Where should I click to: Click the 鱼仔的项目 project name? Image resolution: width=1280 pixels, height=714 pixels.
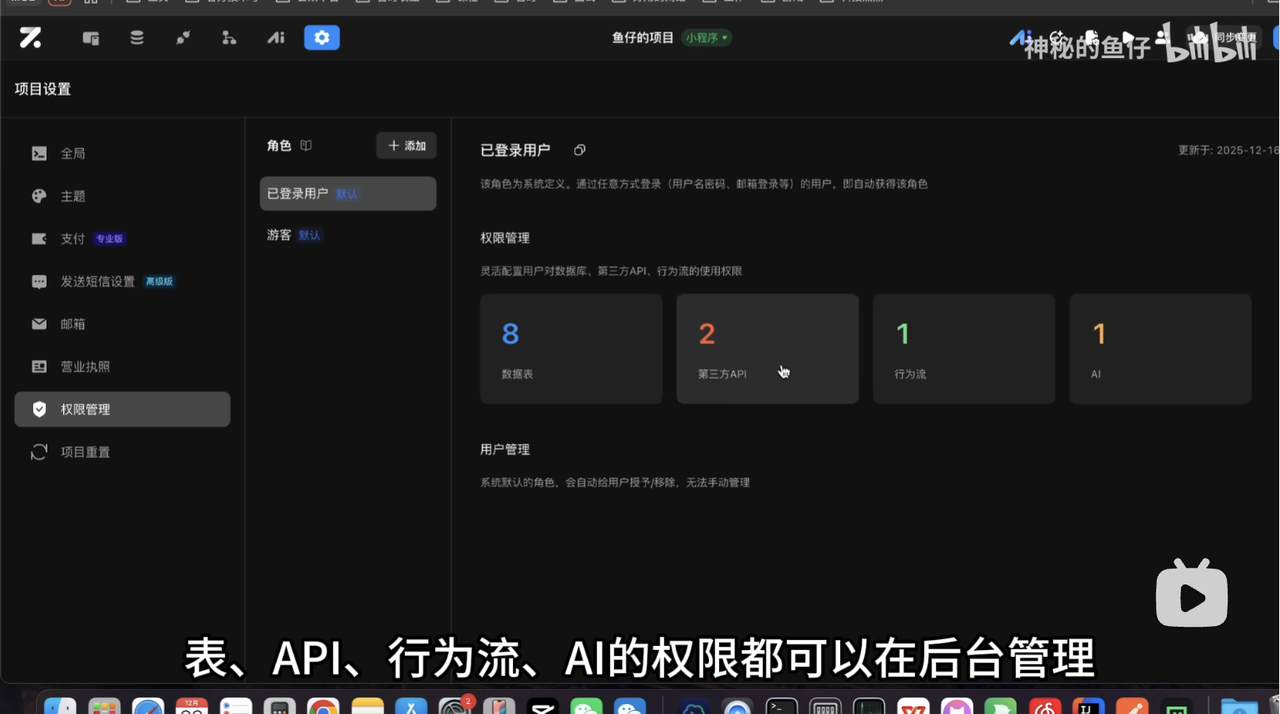643,38
